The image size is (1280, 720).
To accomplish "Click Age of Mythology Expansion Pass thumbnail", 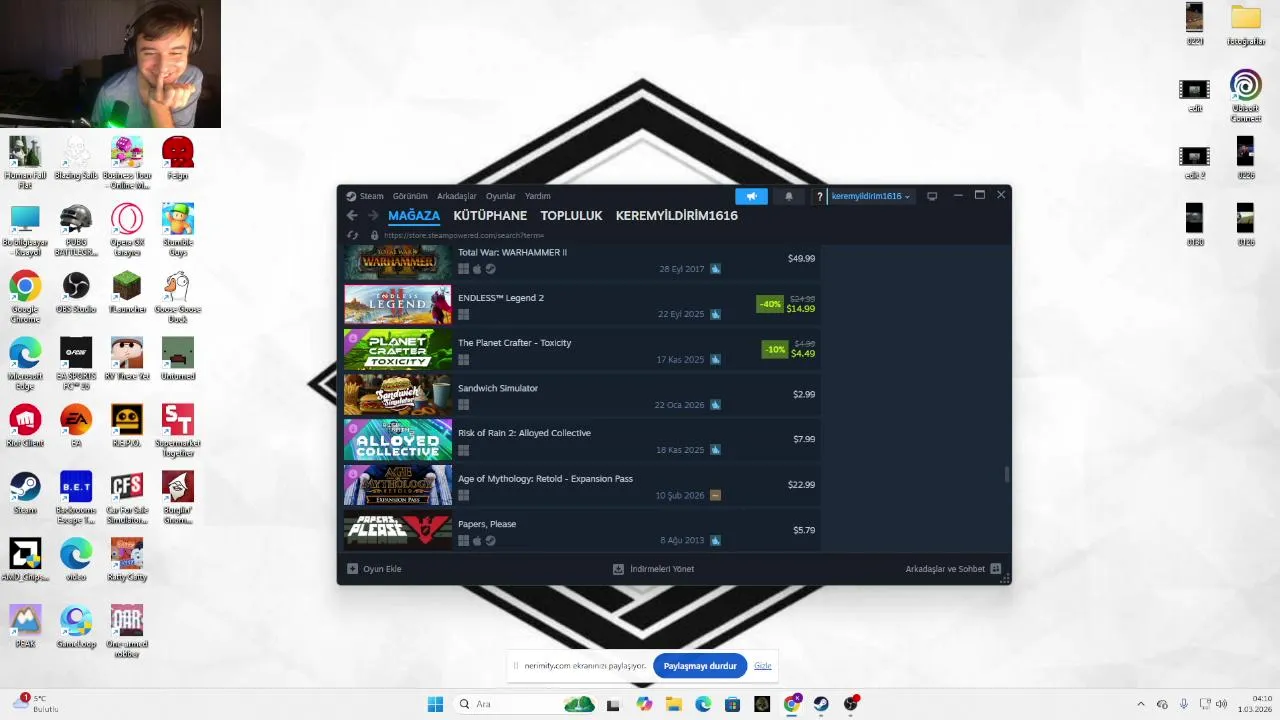I will click(398, 485).
